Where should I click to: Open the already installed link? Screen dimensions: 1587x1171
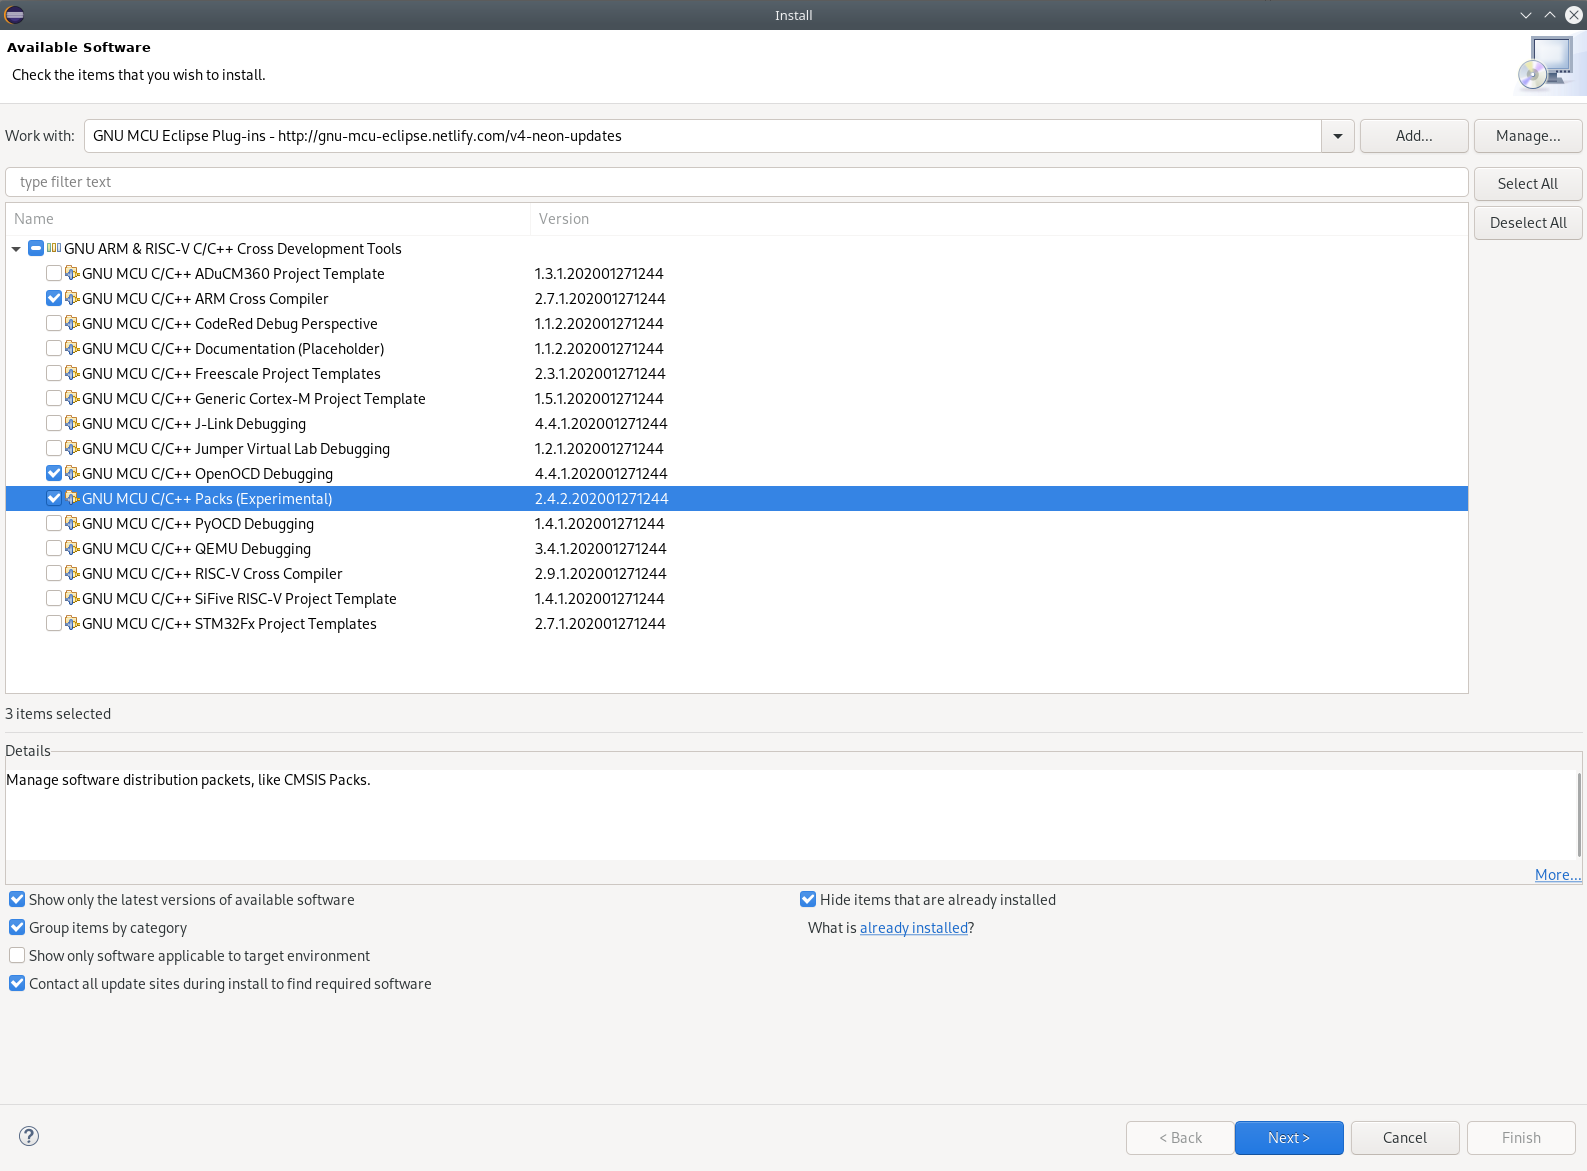(914, 928)
